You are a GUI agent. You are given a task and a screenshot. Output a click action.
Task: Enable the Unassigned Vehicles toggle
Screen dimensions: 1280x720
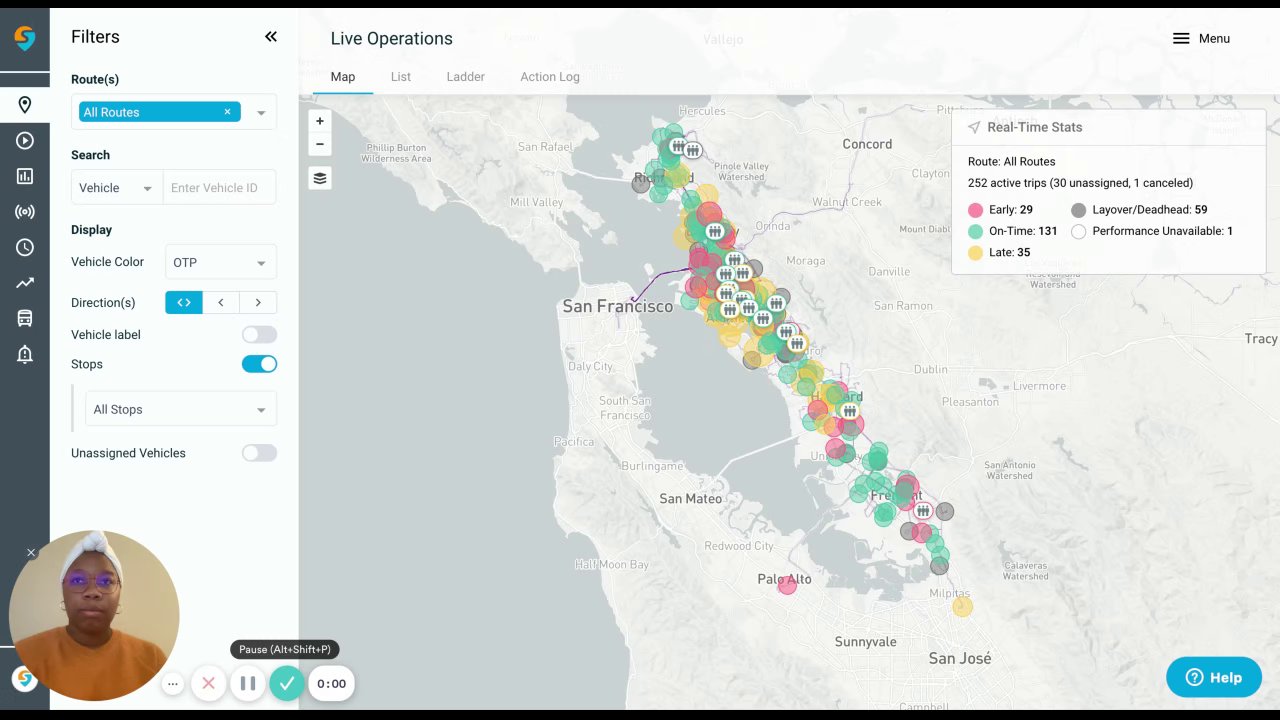coord(259,453)
